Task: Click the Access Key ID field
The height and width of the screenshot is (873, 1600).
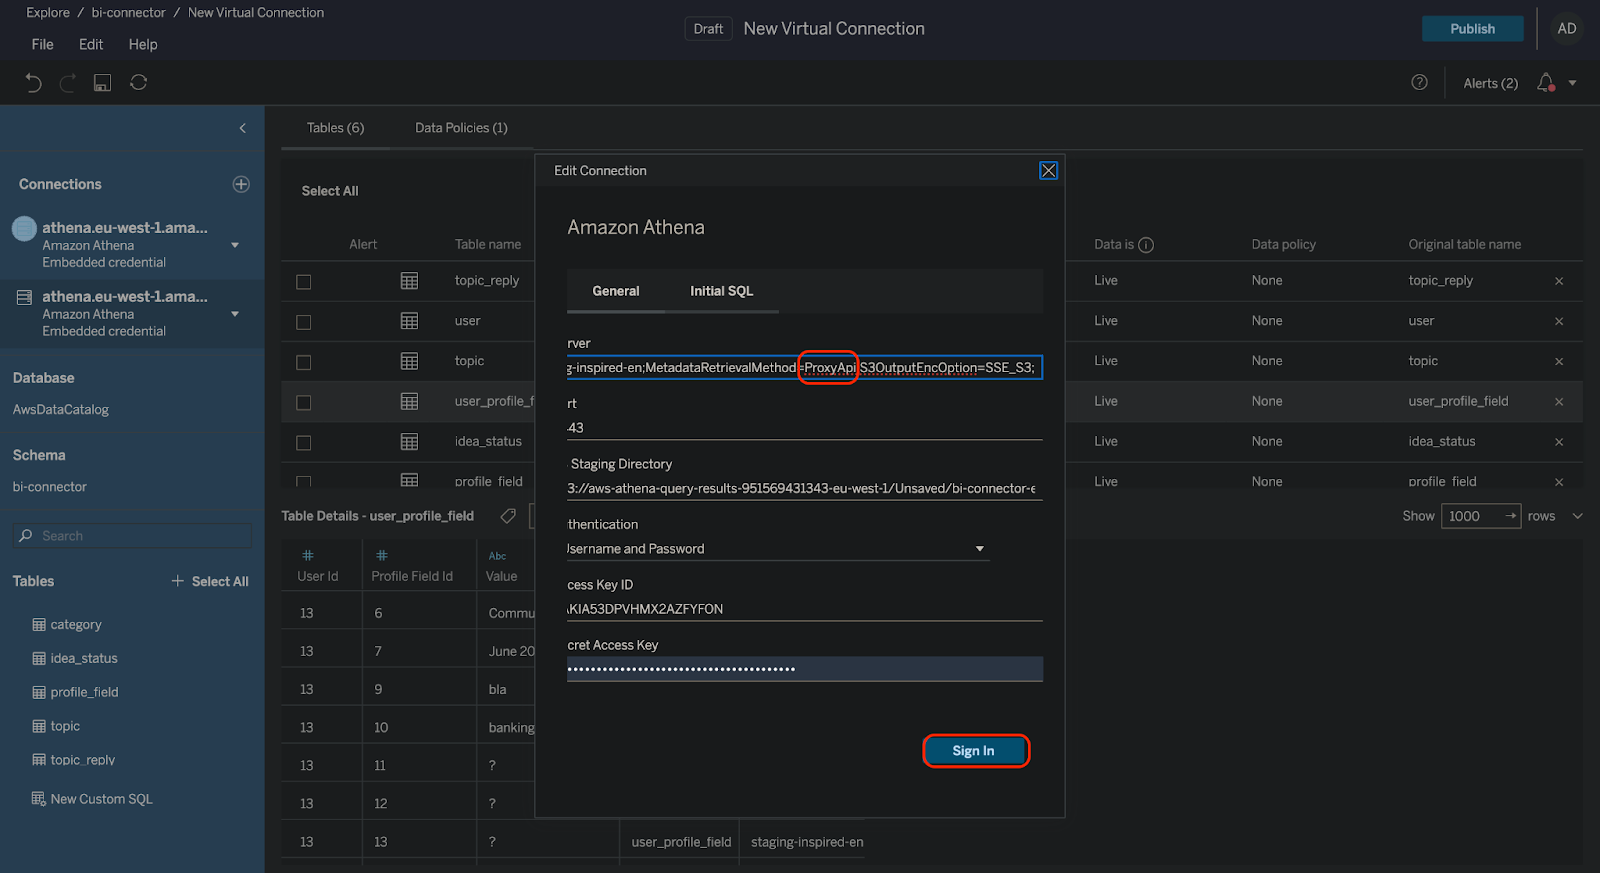Action: [805, 609]
